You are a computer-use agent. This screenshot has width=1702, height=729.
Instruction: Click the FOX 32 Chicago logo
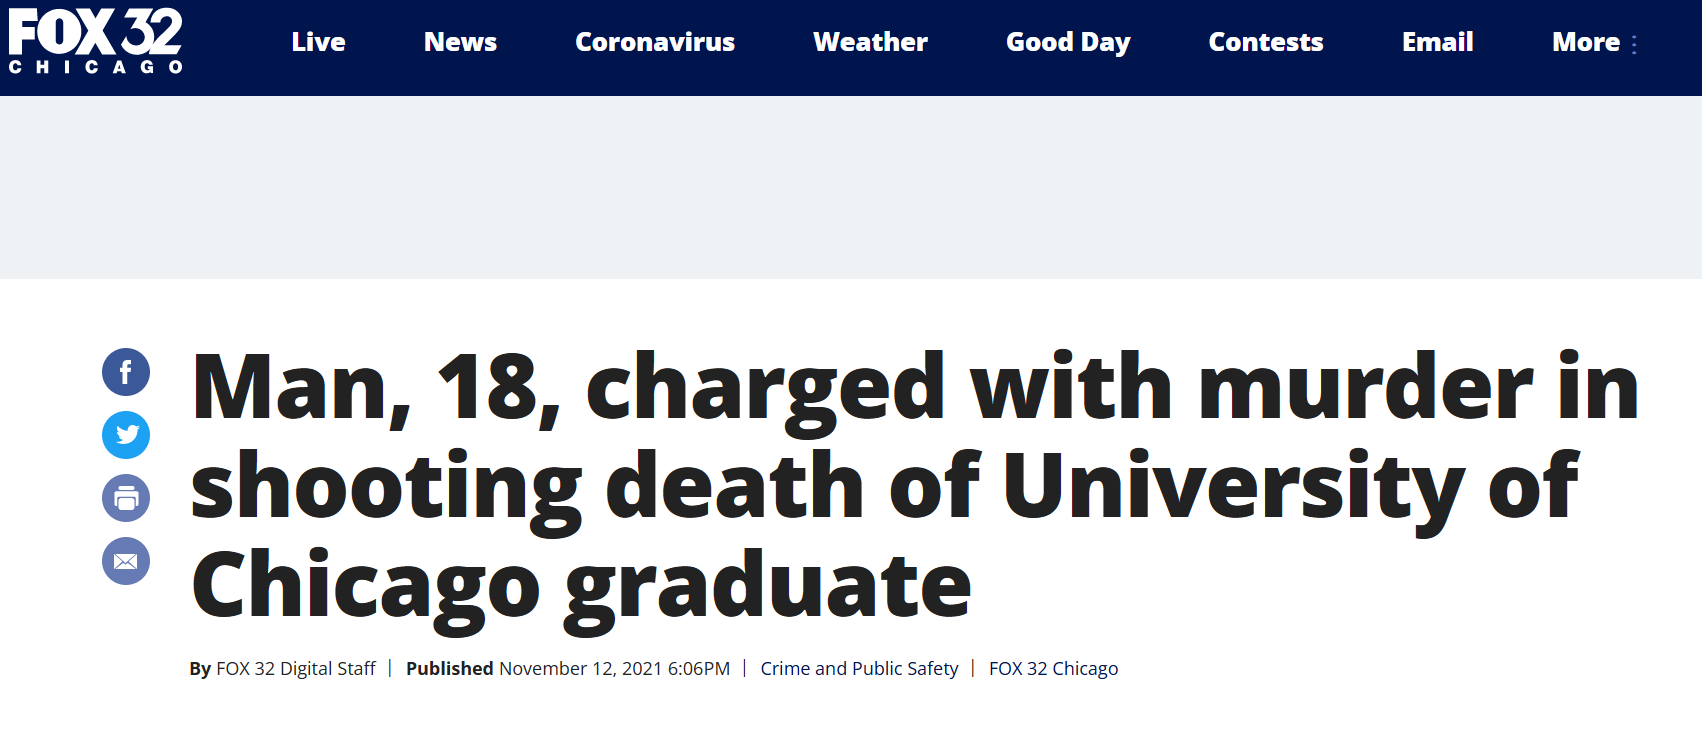coord(96,42)
